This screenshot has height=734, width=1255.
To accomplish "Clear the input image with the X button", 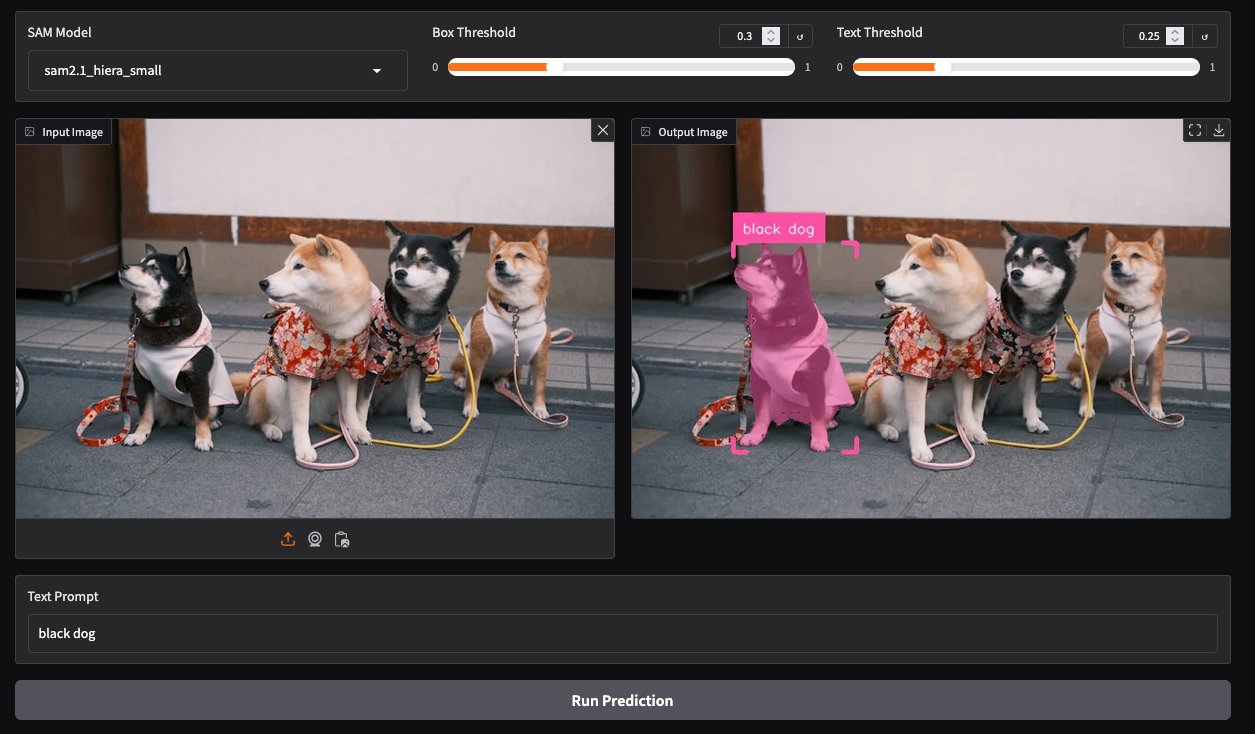I will coord(602,130).
